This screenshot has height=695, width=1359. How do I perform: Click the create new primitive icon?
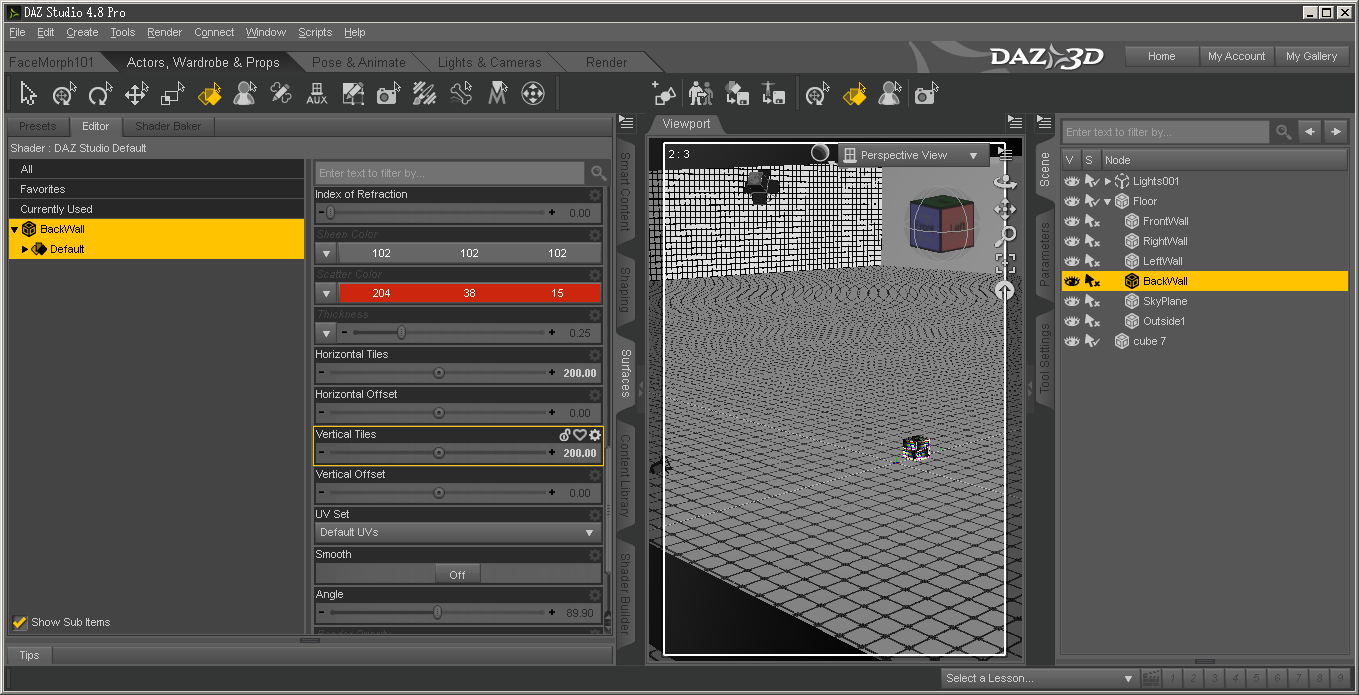point(664,94)
